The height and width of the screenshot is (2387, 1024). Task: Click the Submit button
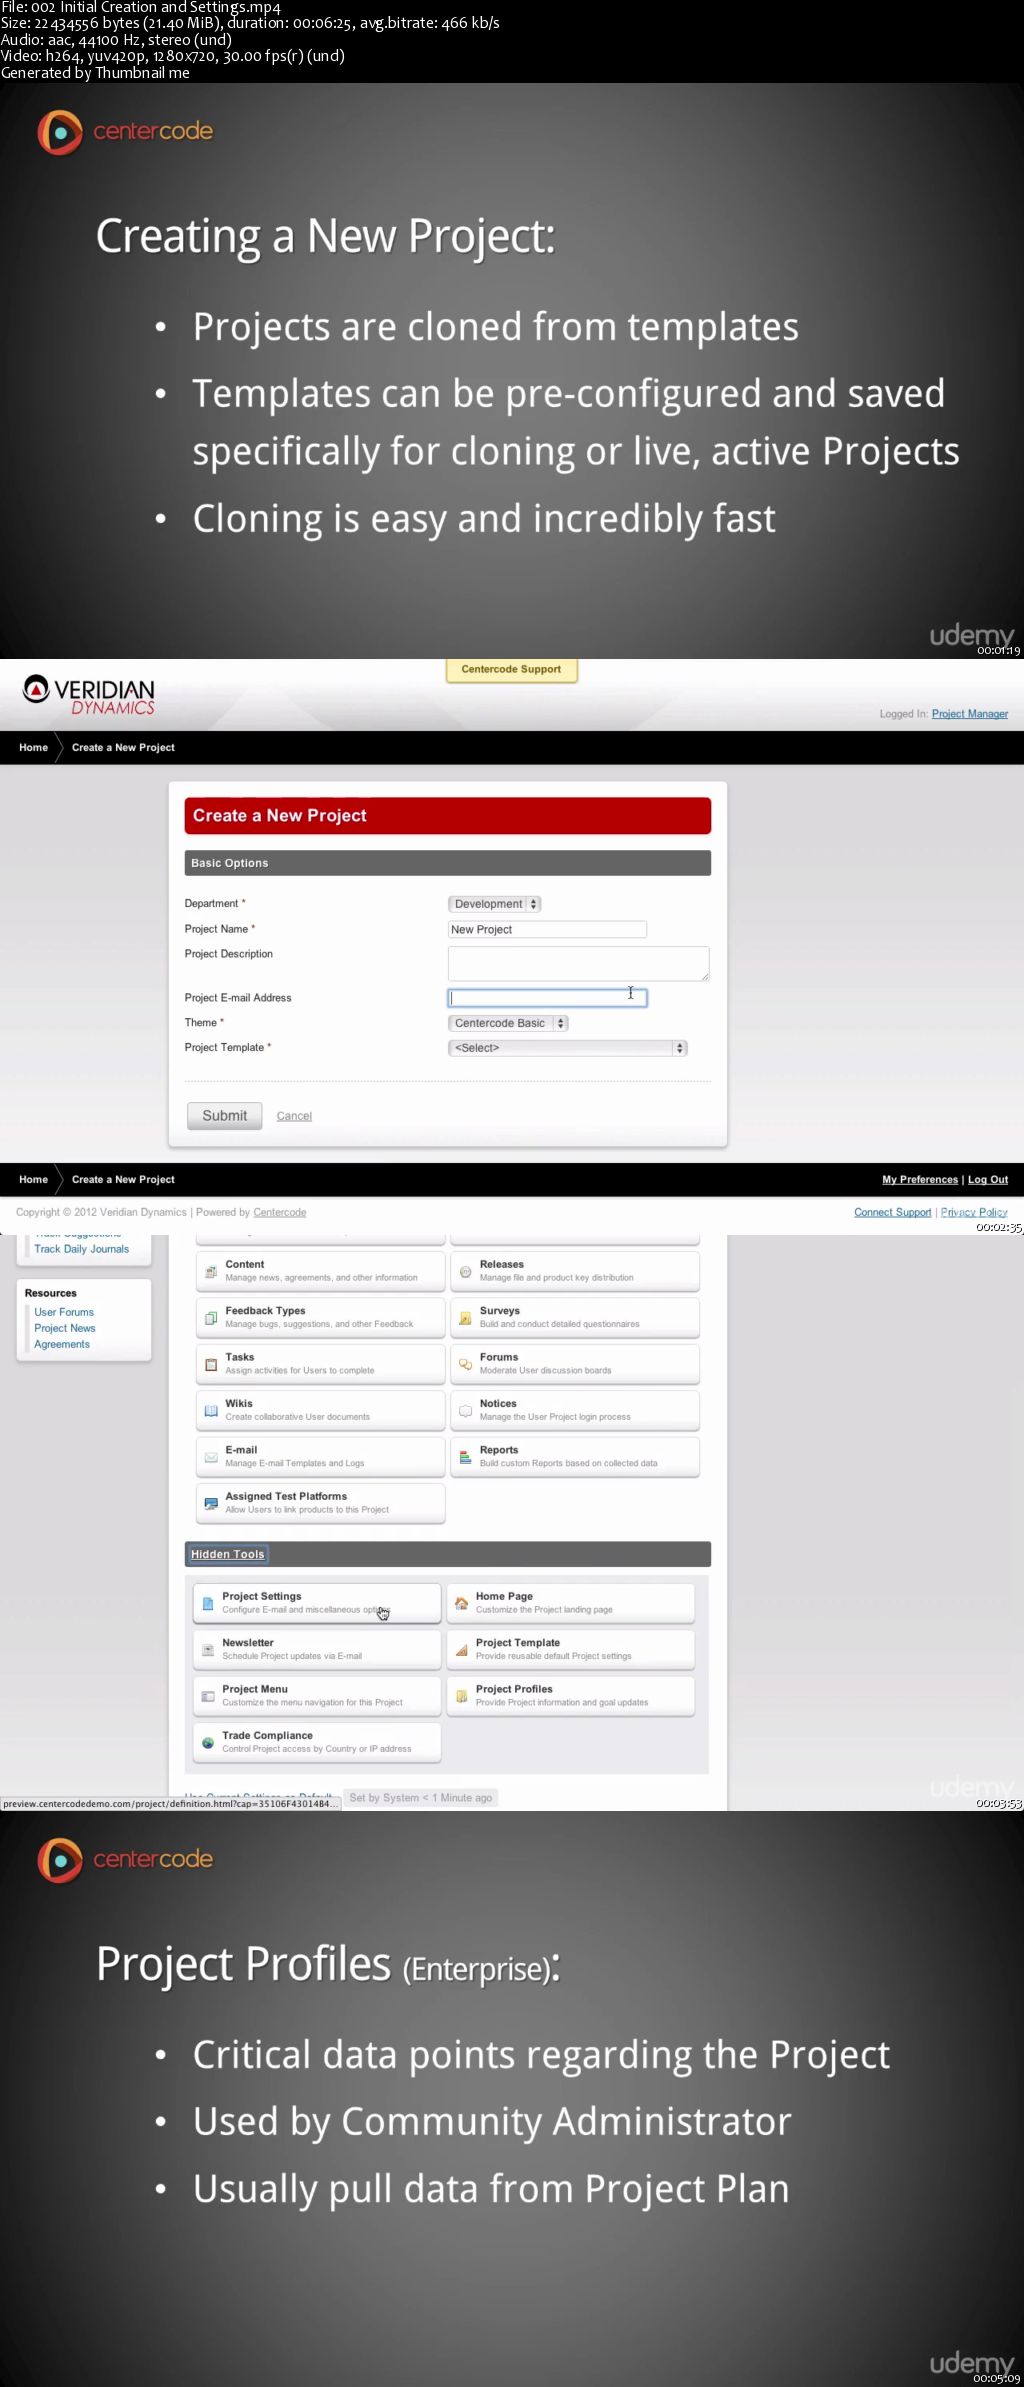coord(225,1115)
